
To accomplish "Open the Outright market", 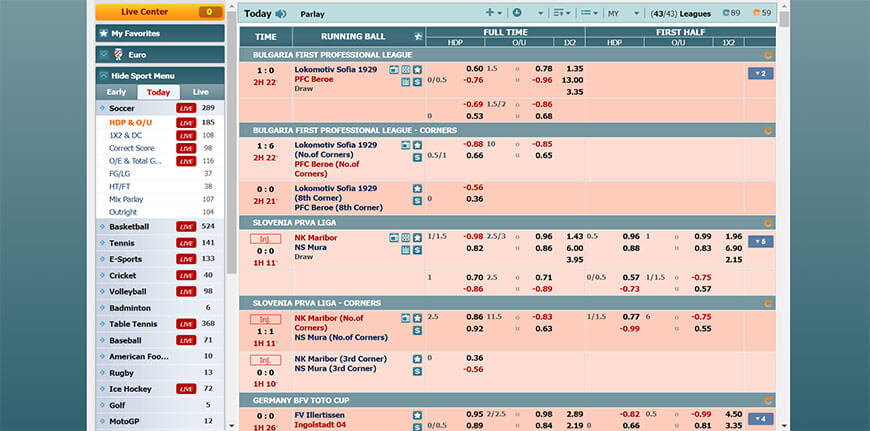I will 123,212.
